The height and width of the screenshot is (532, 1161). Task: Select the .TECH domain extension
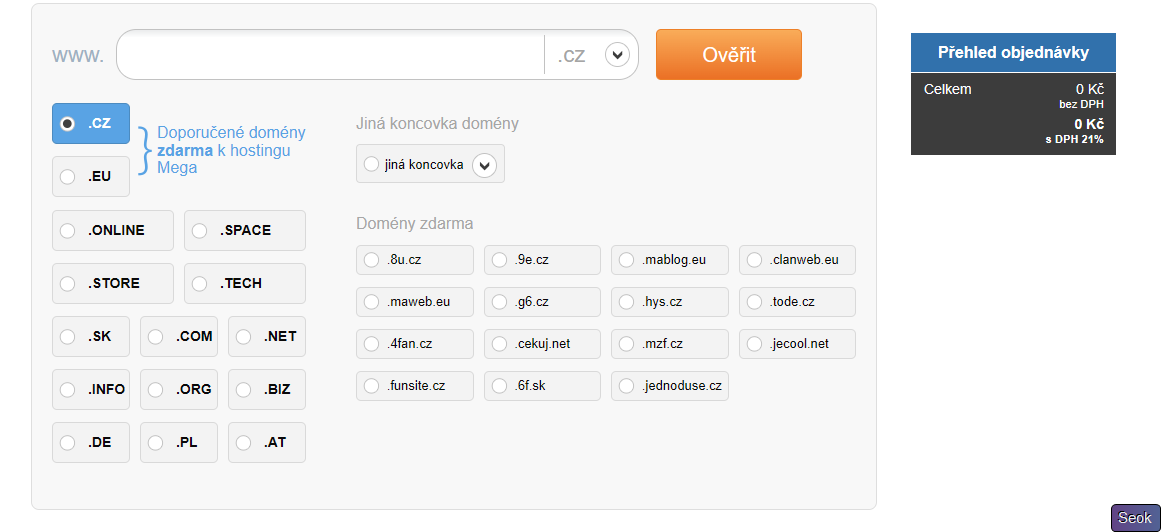200,284
